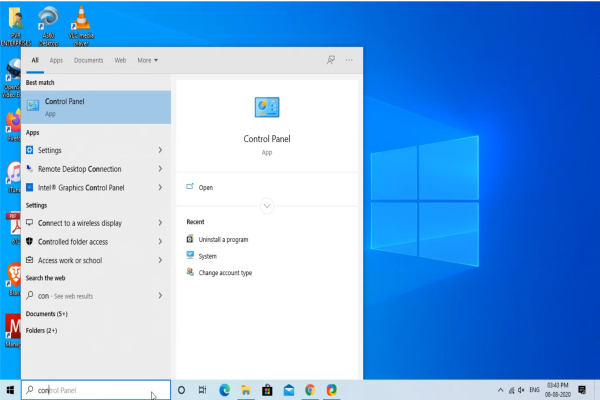The height and width of the screenshot is (400, 600).
Task: Click the Cortana circle on taskbar
Action: pos(181,390)
